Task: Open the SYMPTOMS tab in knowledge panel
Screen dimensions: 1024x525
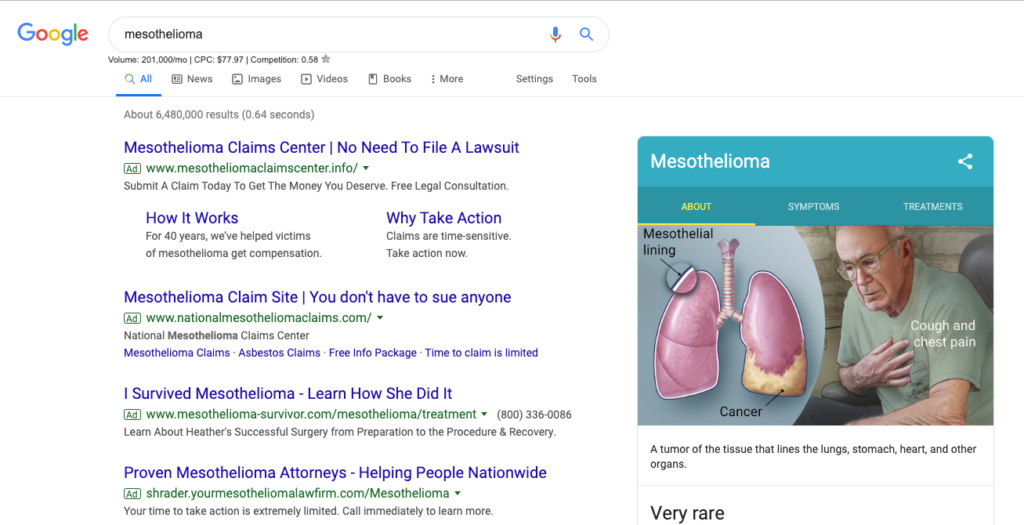Action: [x=814, y=206]
